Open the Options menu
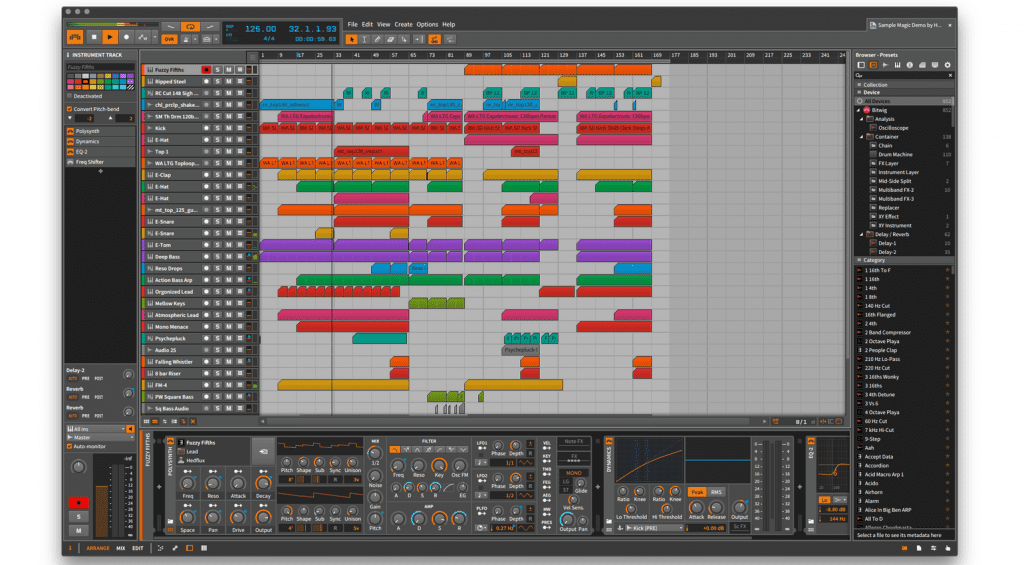 [x=427, y=24]
